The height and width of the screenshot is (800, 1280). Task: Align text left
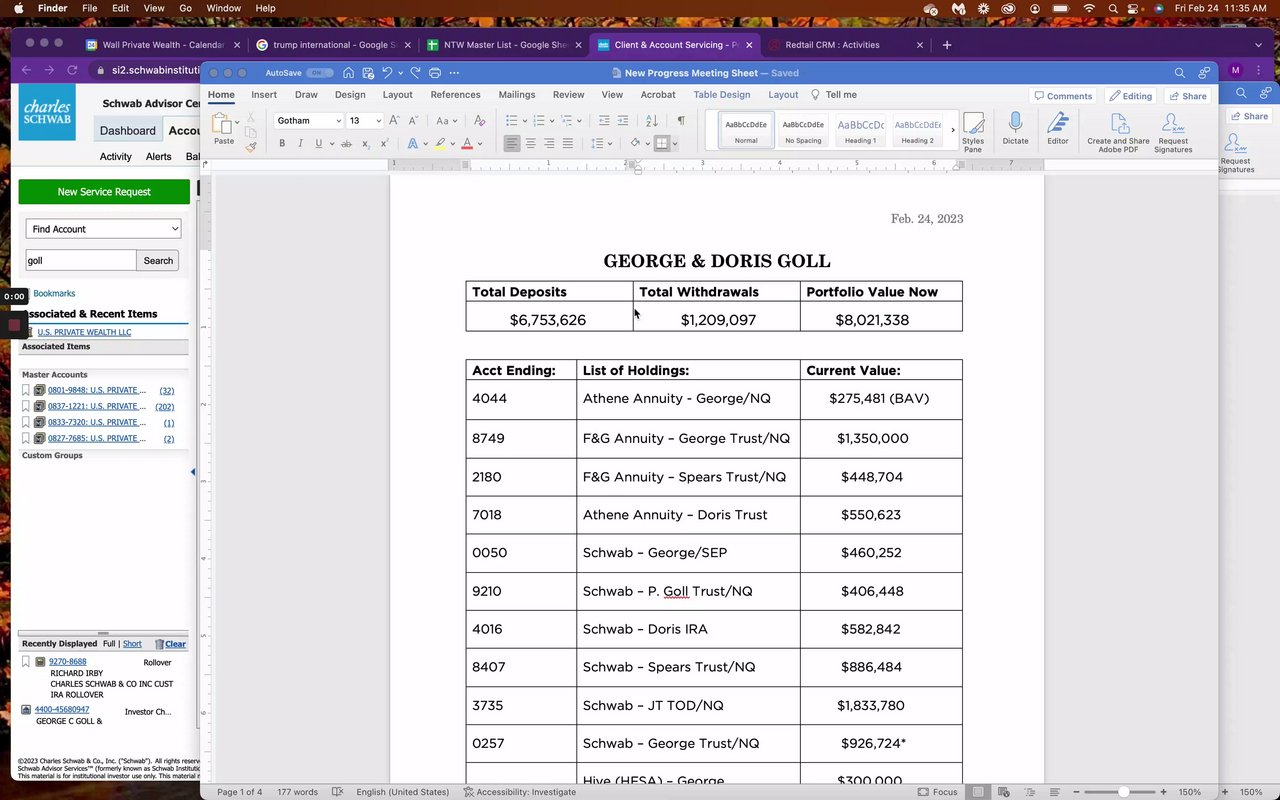point(512,144)
